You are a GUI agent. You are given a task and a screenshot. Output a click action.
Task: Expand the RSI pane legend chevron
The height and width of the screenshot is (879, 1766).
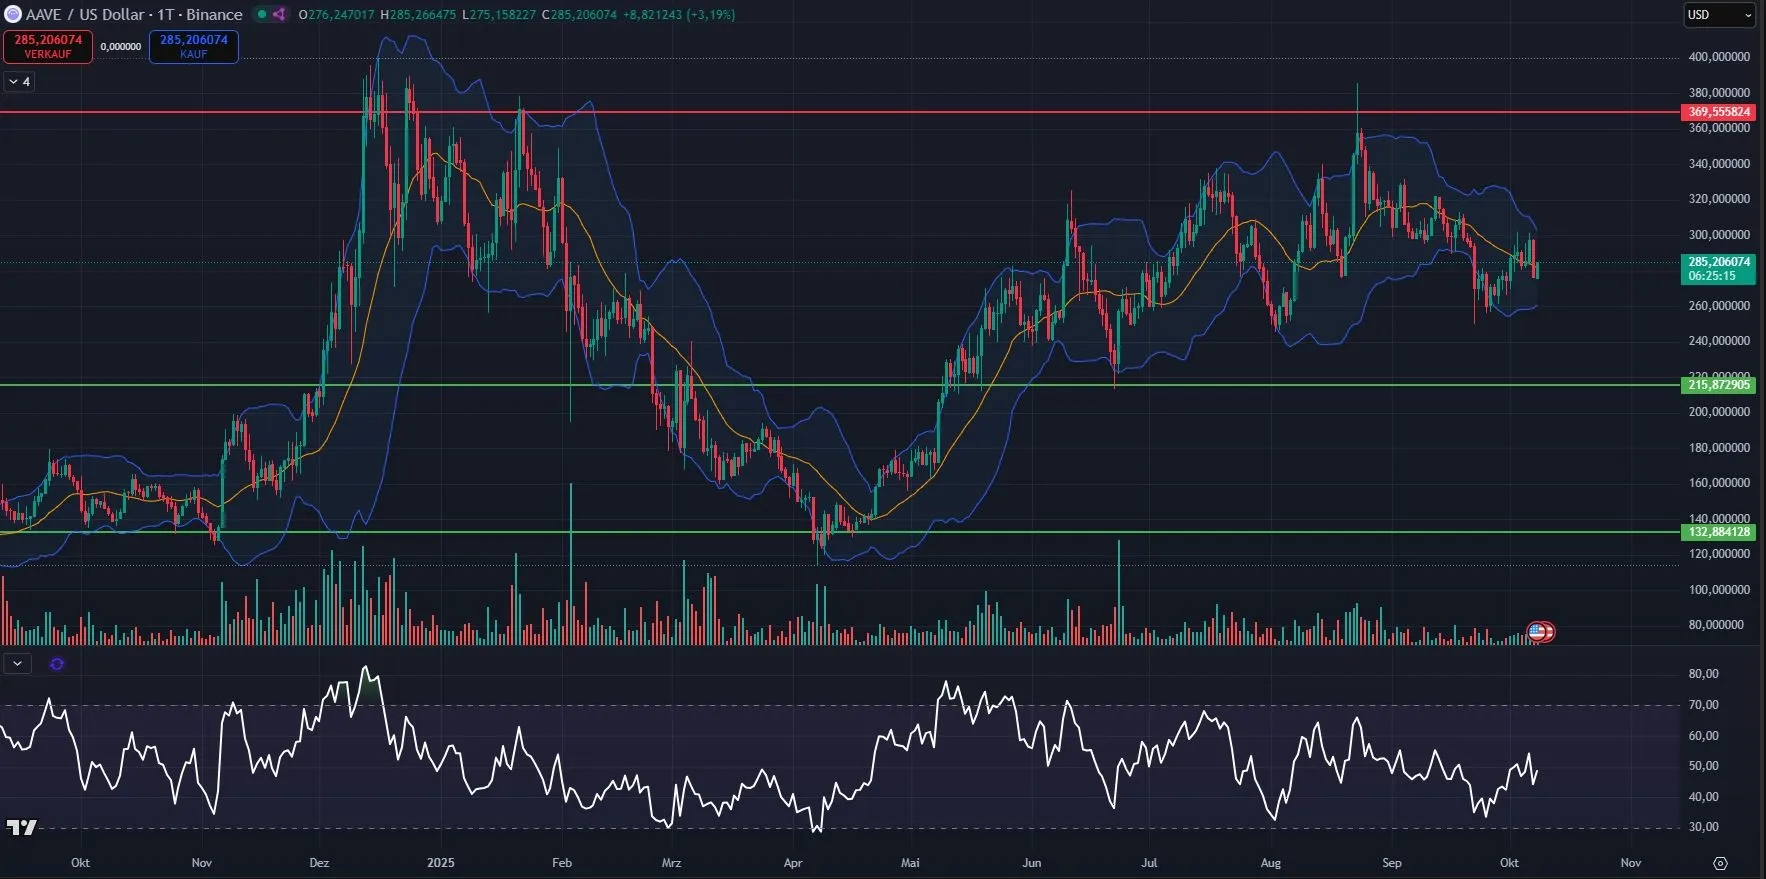click(x=17, y=664)
